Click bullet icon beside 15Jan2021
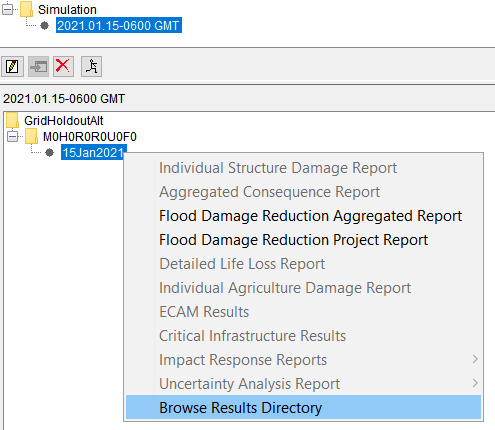The height and width of the screenshot is (430, 495). point(49,153)
